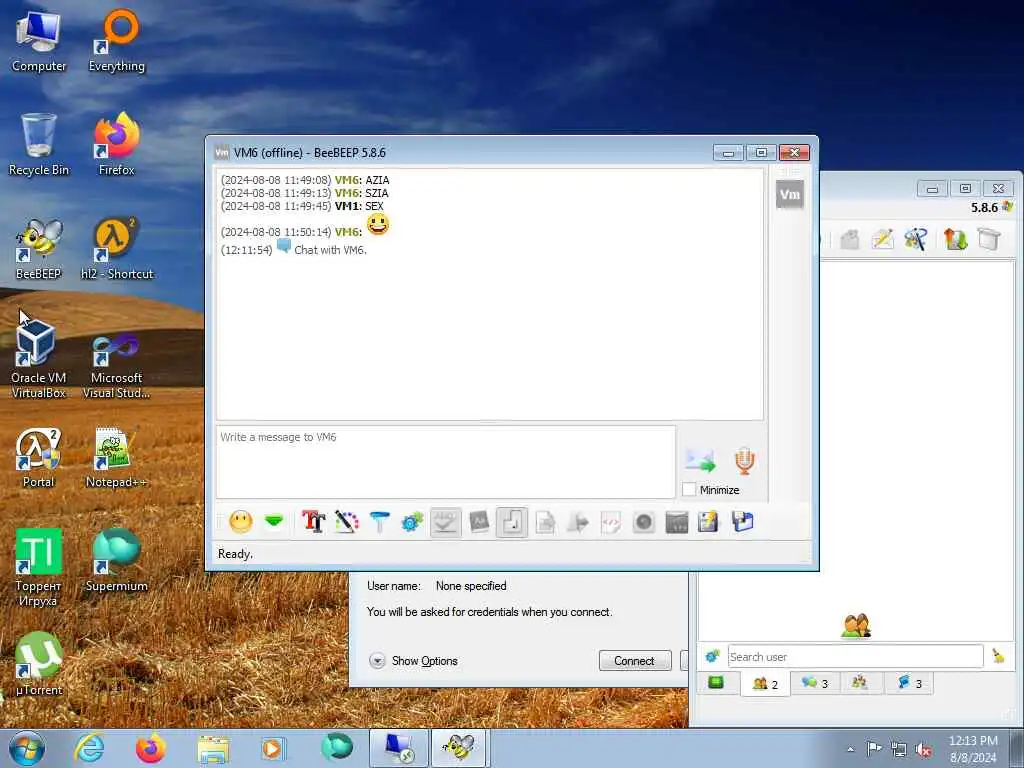The width and height of the screenshot is (1024, 768).
Task: Switch to the blue-flag tab showing 3
Action: [x=910, y=683]
